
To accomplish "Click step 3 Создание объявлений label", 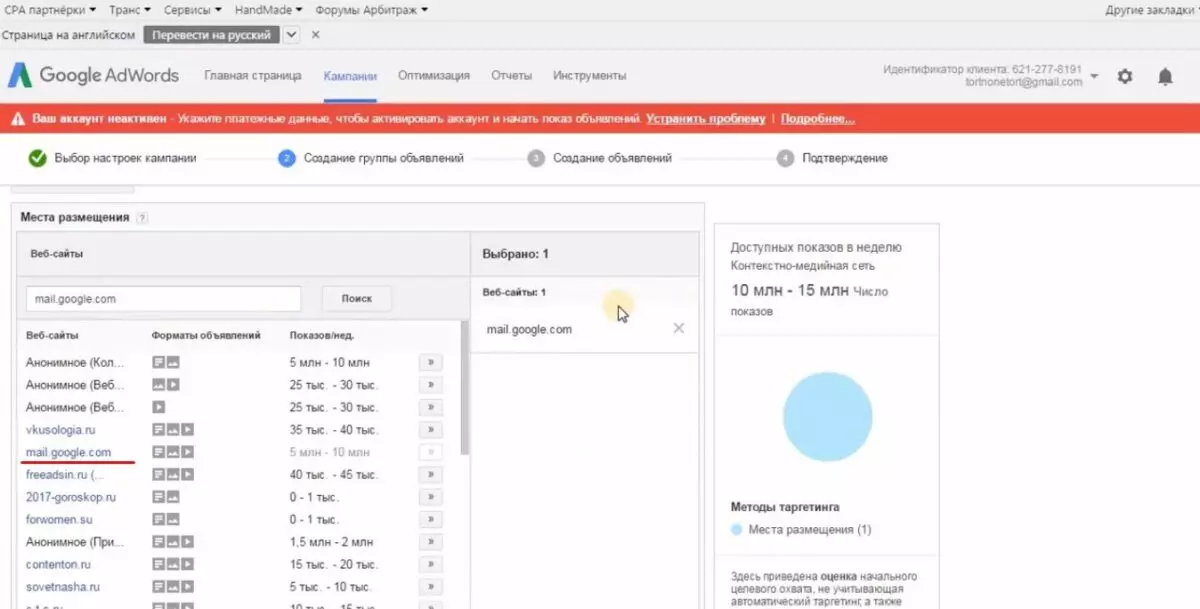I will pos(612,158).
